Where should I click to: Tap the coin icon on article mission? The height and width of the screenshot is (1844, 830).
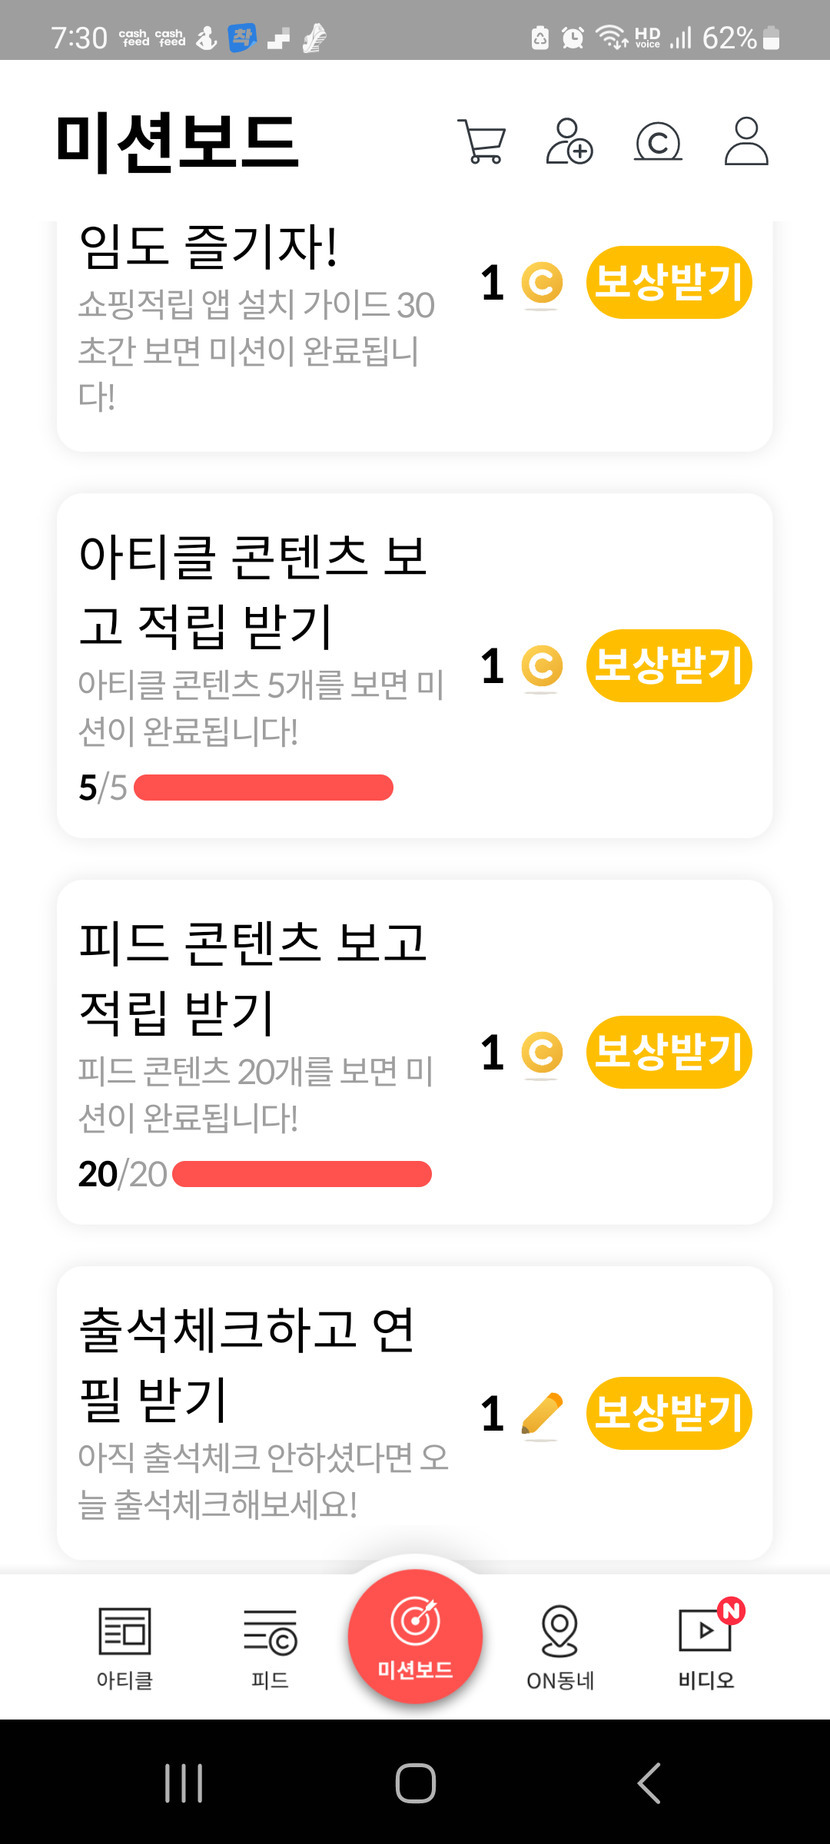[x=542, y=666]
